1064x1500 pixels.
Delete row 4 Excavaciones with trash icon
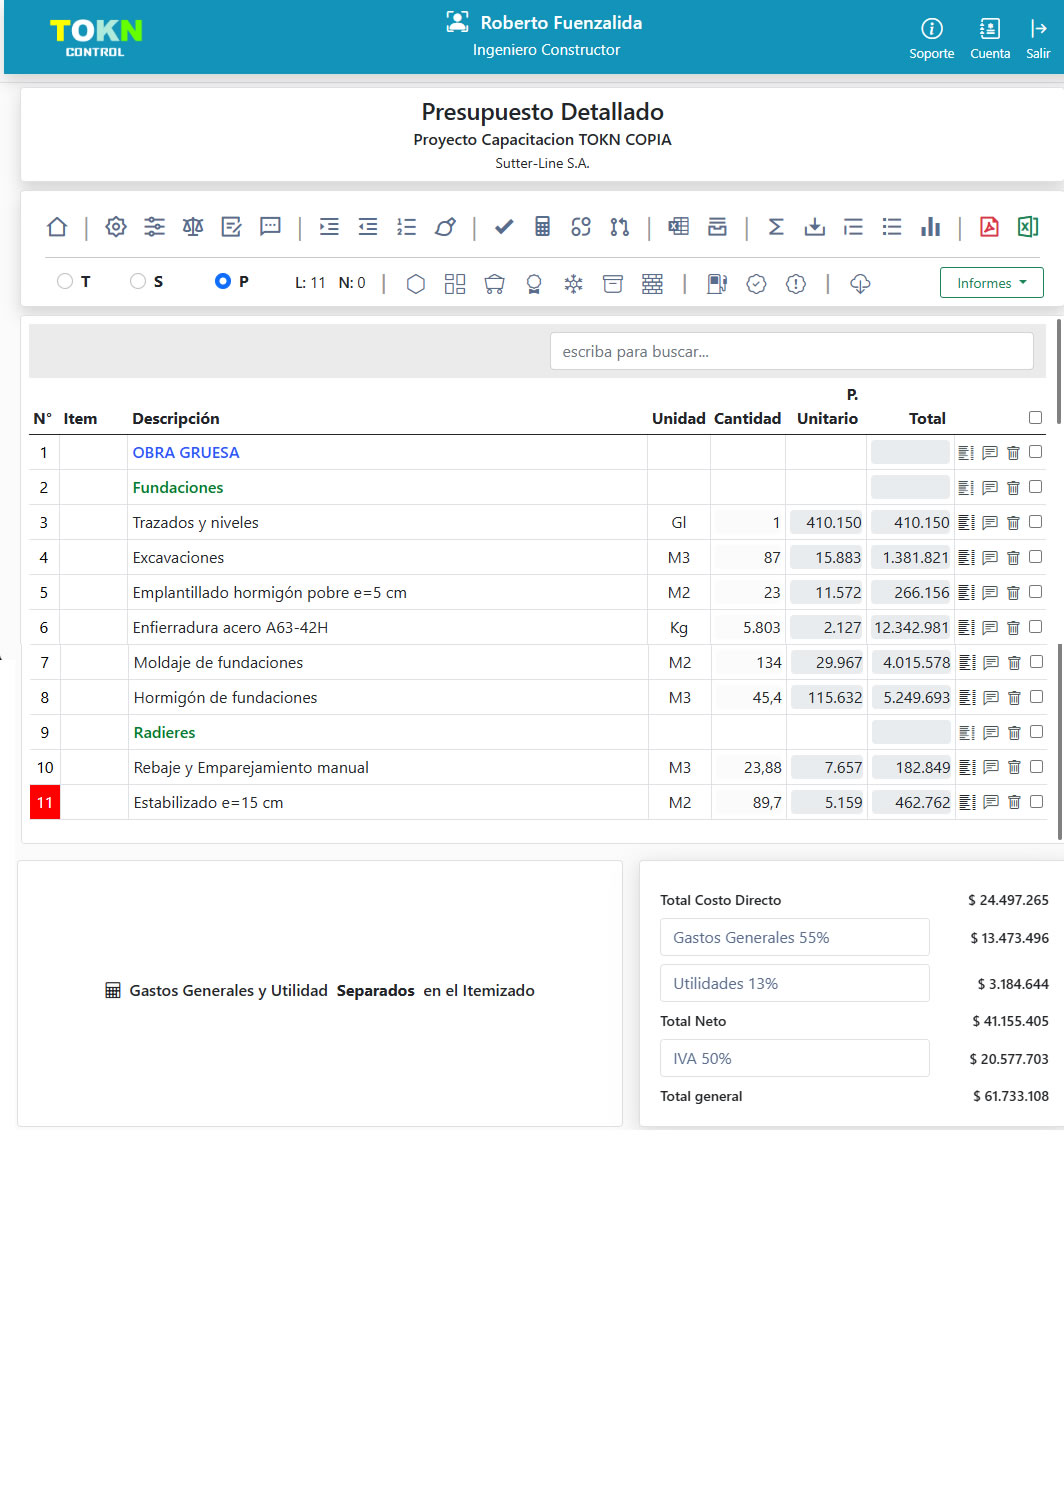click(x=1013, y=558)
